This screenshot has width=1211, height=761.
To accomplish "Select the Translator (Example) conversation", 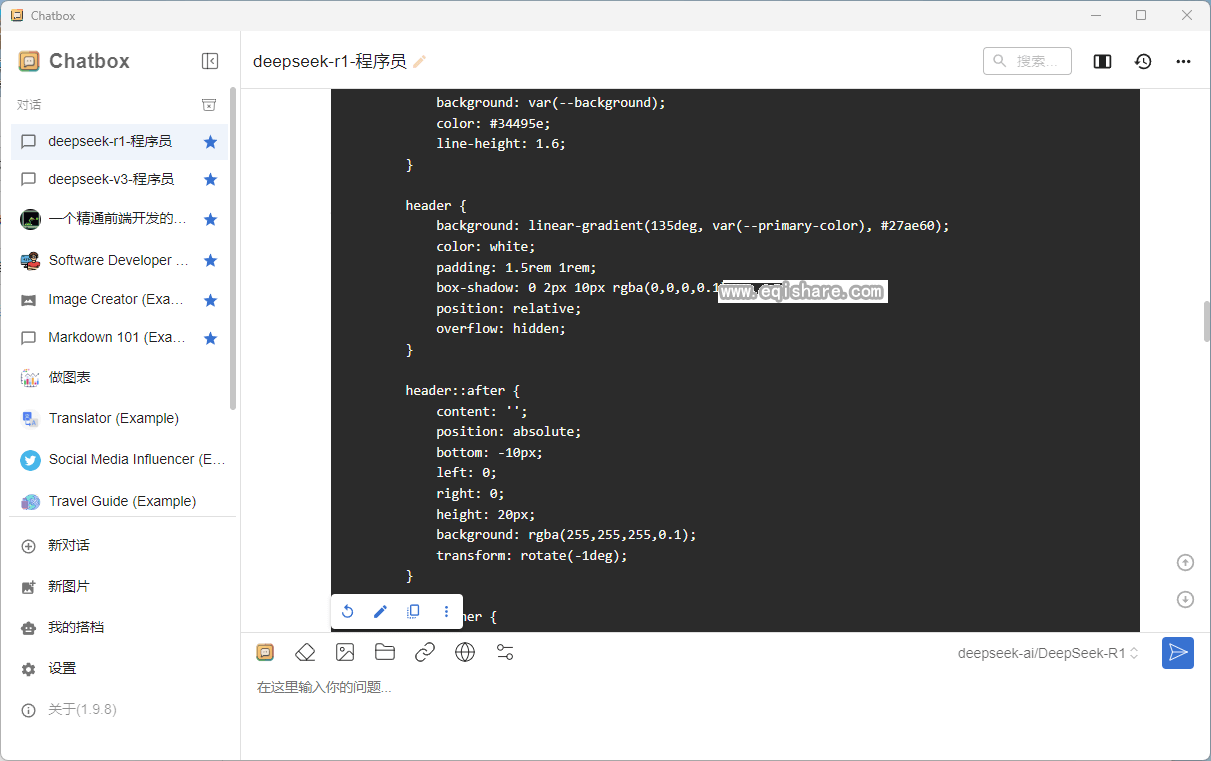I will pos(113,418).
